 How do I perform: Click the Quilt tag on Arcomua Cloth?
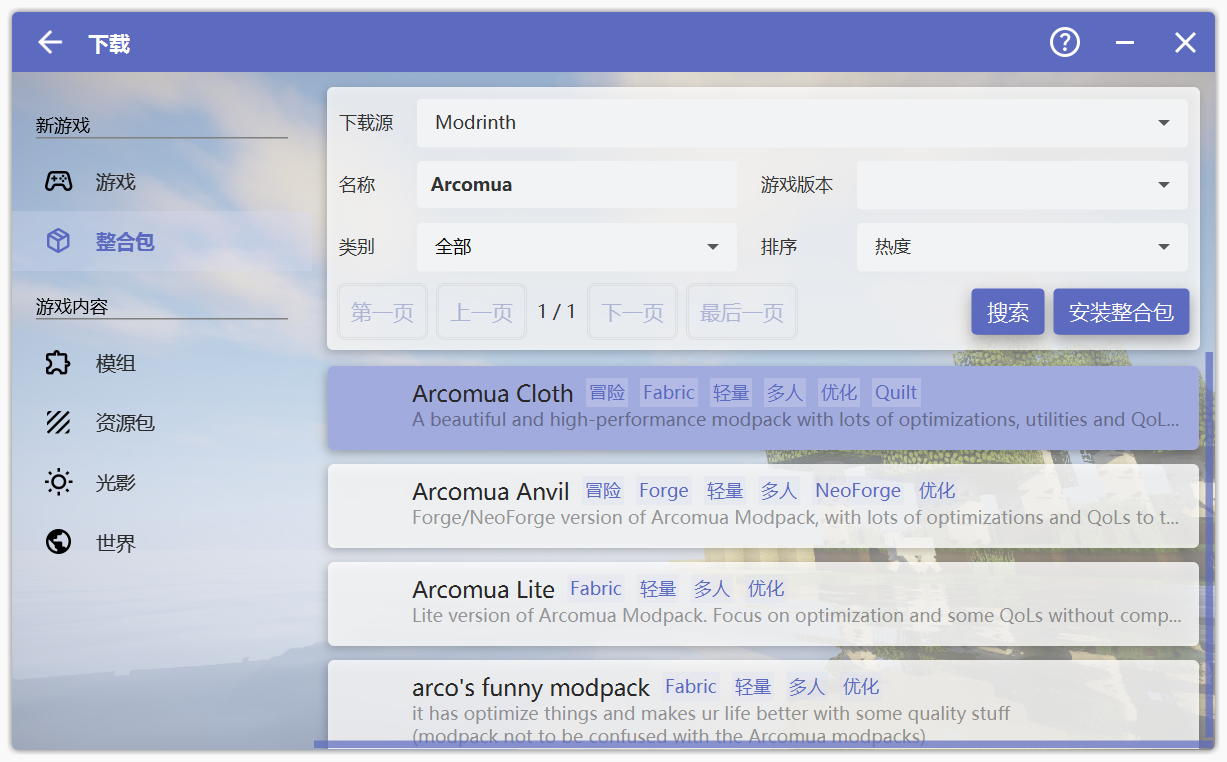(896, 392)
